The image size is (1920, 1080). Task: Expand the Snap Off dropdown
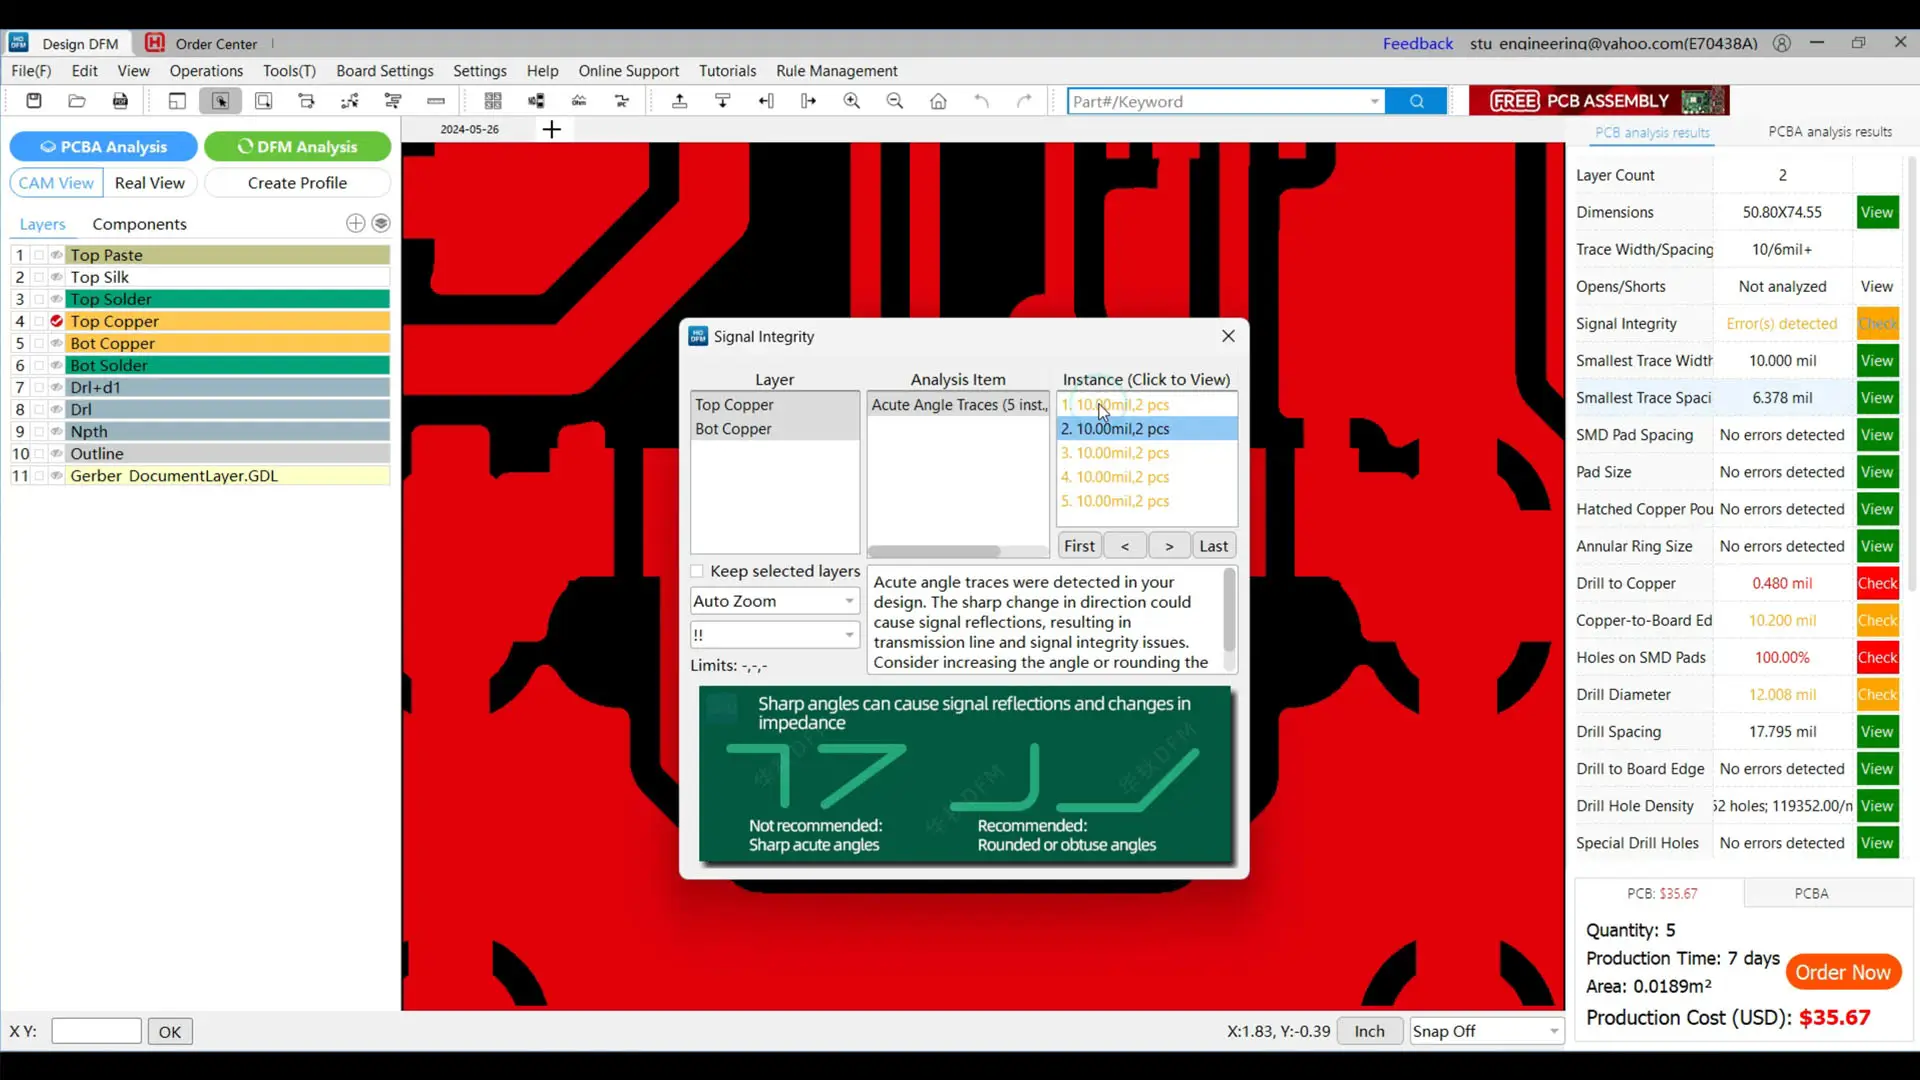pos(1485,1031)
